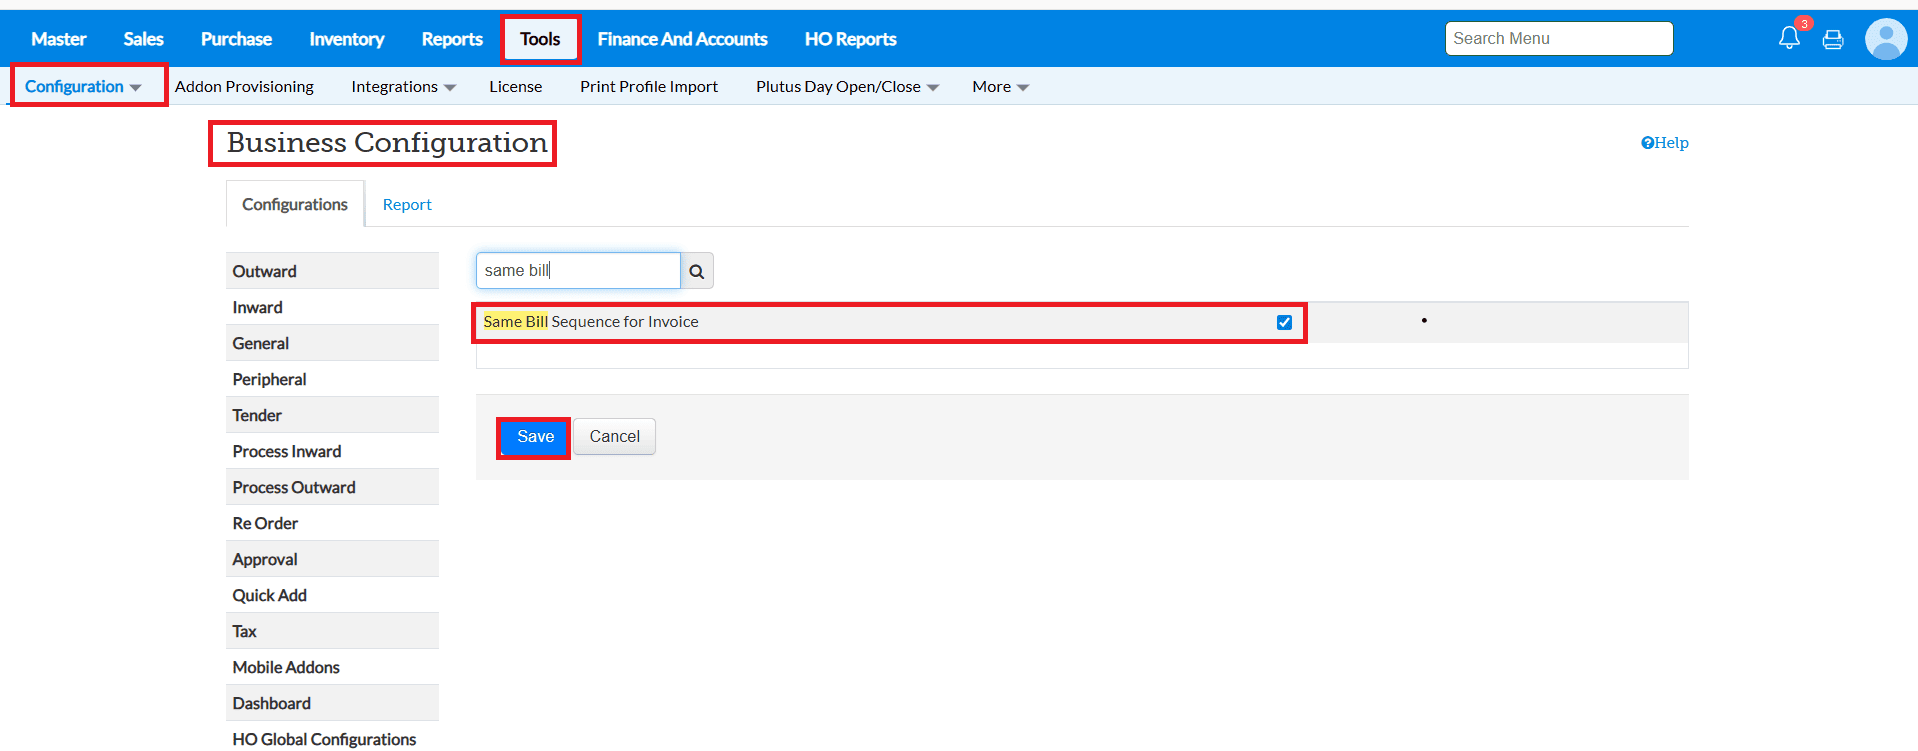
Task: Focus the configuration search box
Action: pos(578,271)
